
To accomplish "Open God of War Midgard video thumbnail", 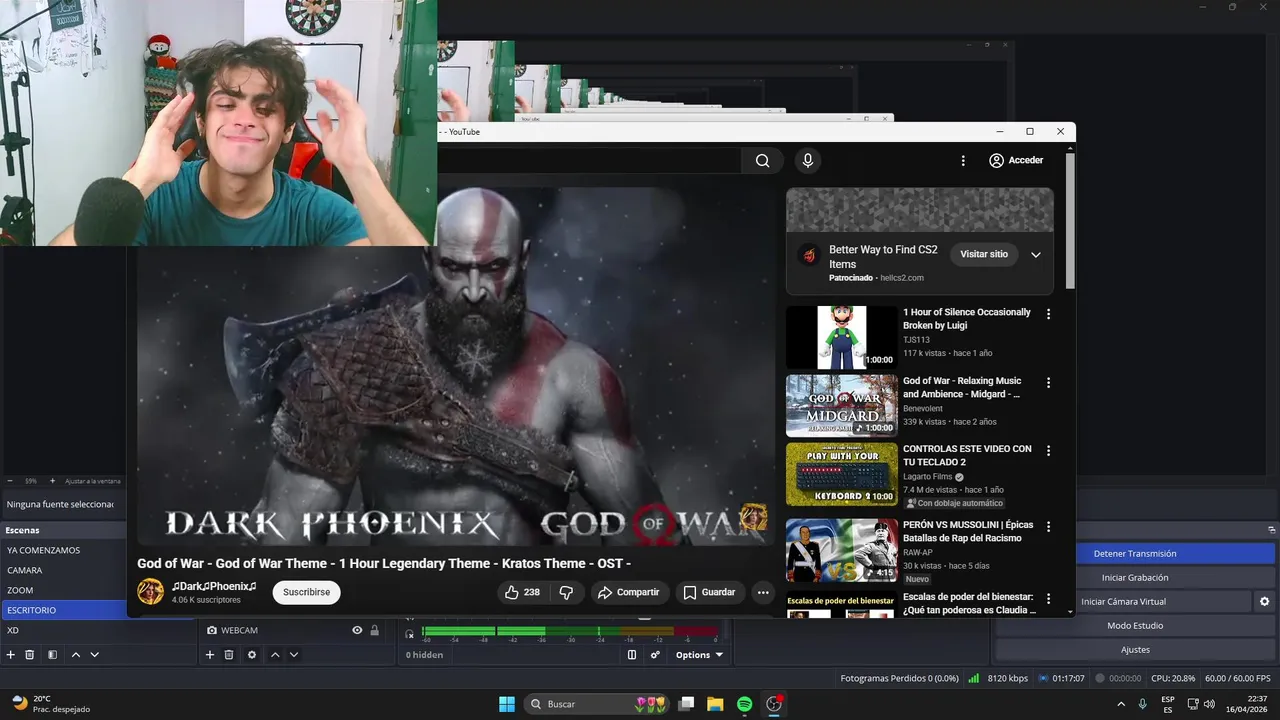I will [x=841, y=406].
